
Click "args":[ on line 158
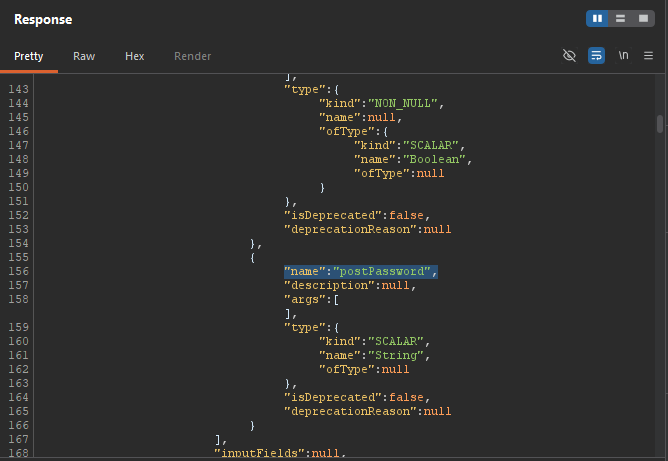coord(311,300)
